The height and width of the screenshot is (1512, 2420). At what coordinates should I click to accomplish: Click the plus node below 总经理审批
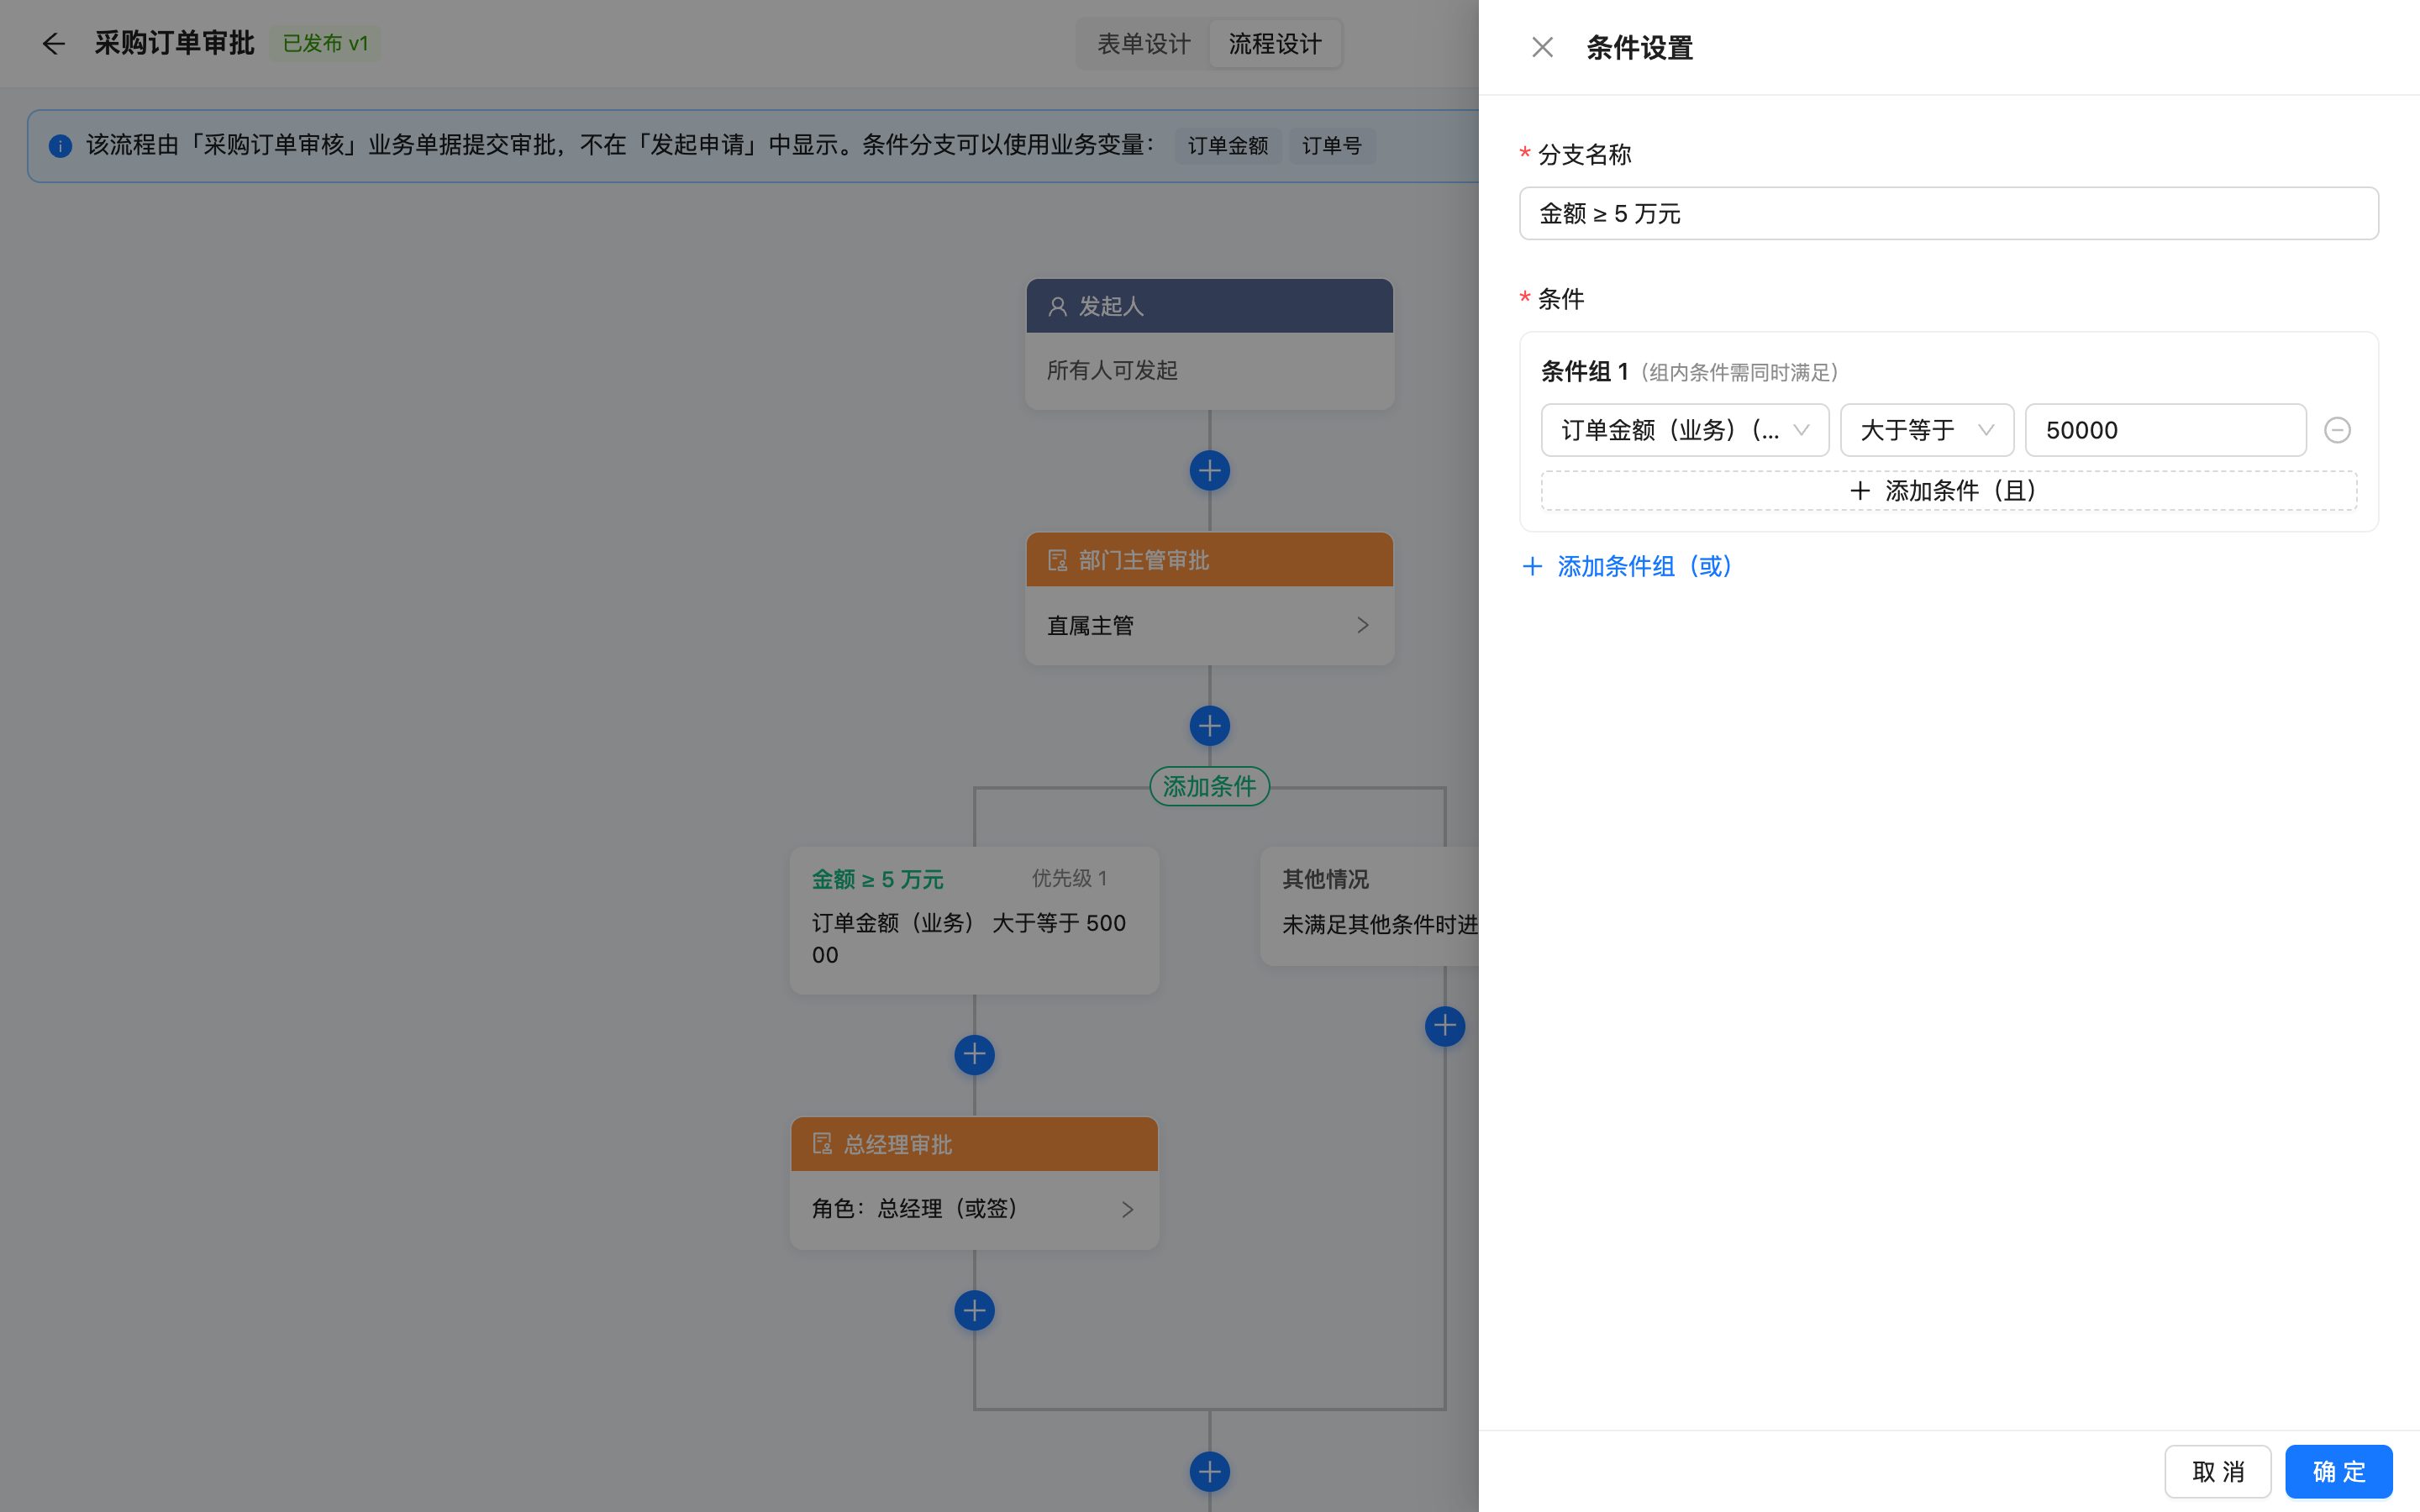[x=974, y=1310]
